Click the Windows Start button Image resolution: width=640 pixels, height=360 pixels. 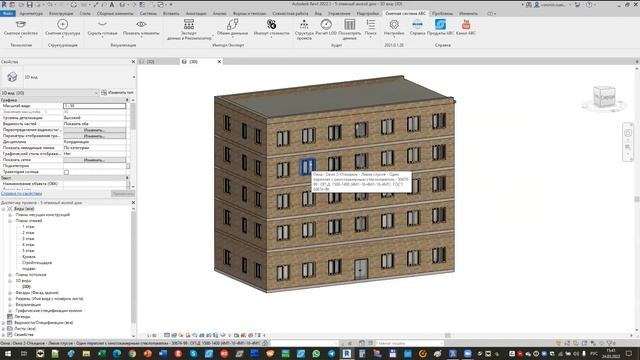click(8, 353)
